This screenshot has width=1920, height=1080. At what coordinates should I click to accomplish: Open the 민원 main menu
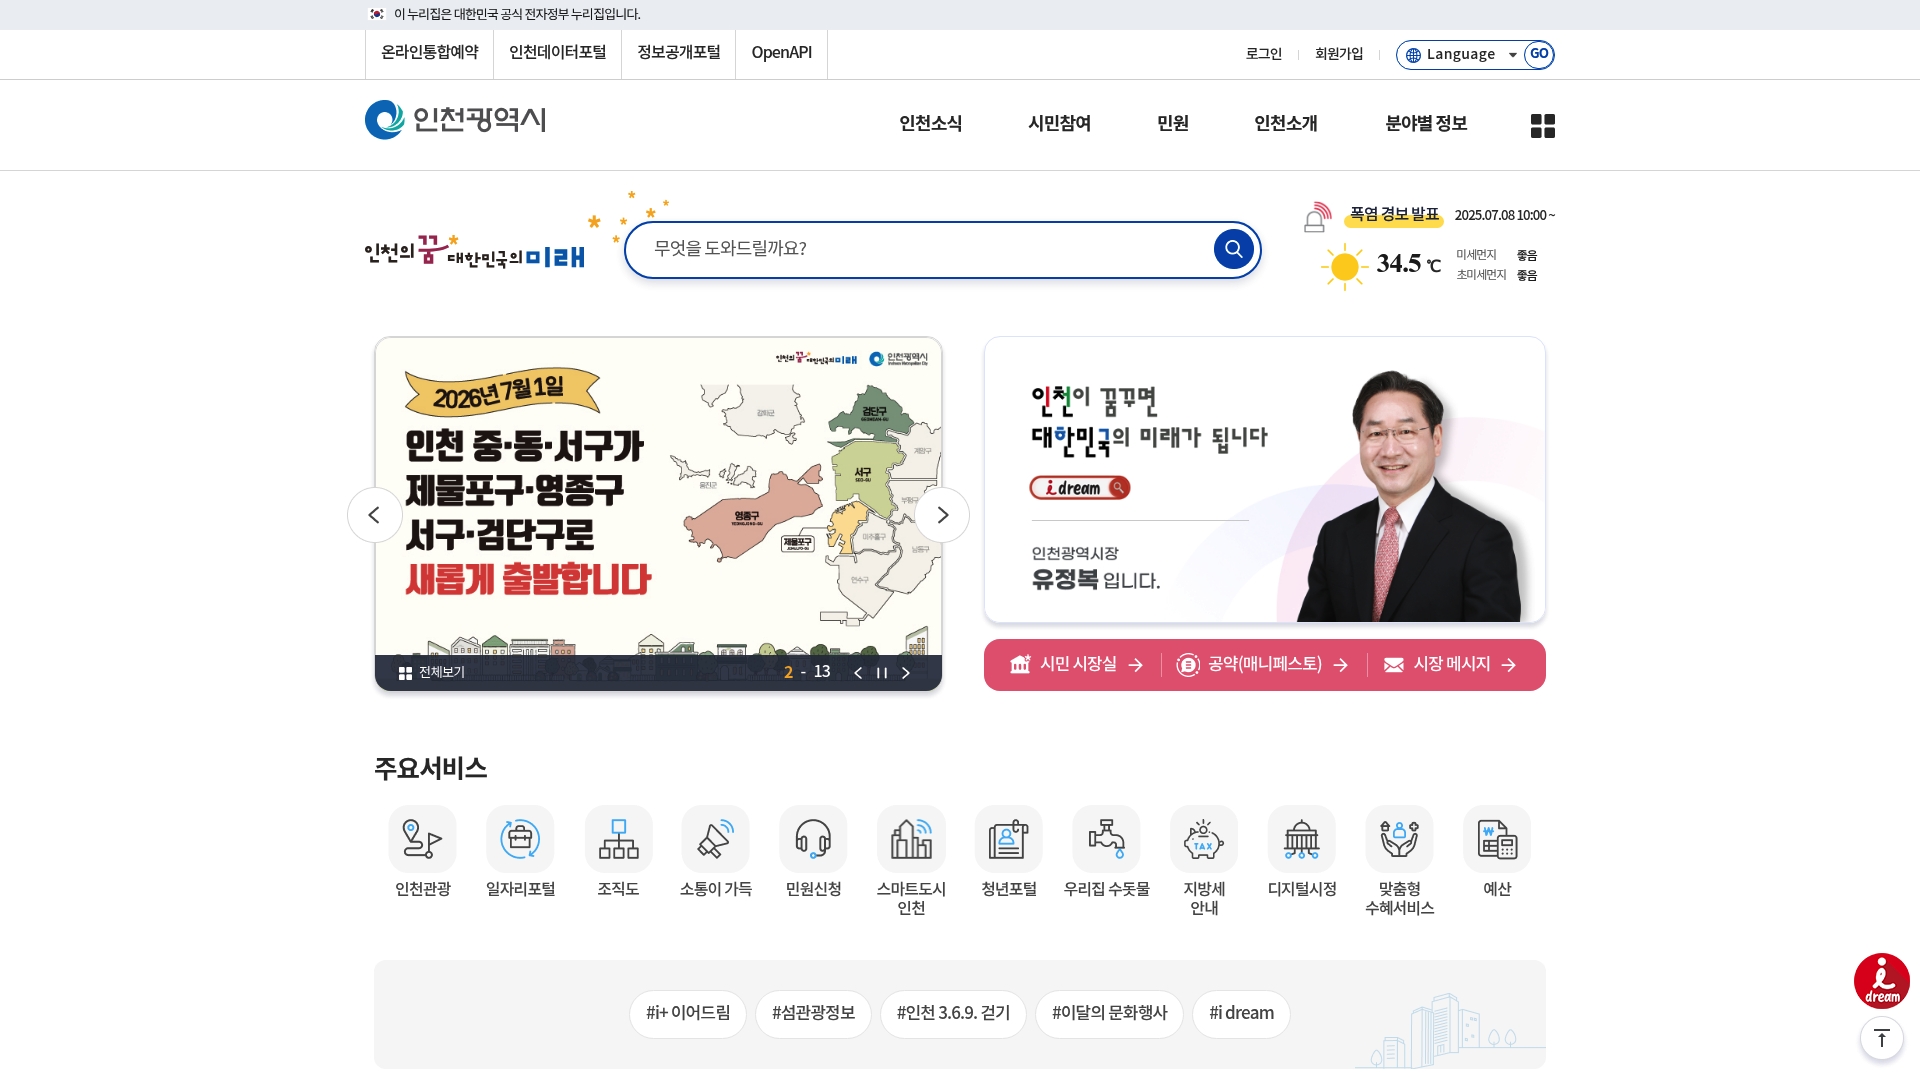tap(1172, 124)
